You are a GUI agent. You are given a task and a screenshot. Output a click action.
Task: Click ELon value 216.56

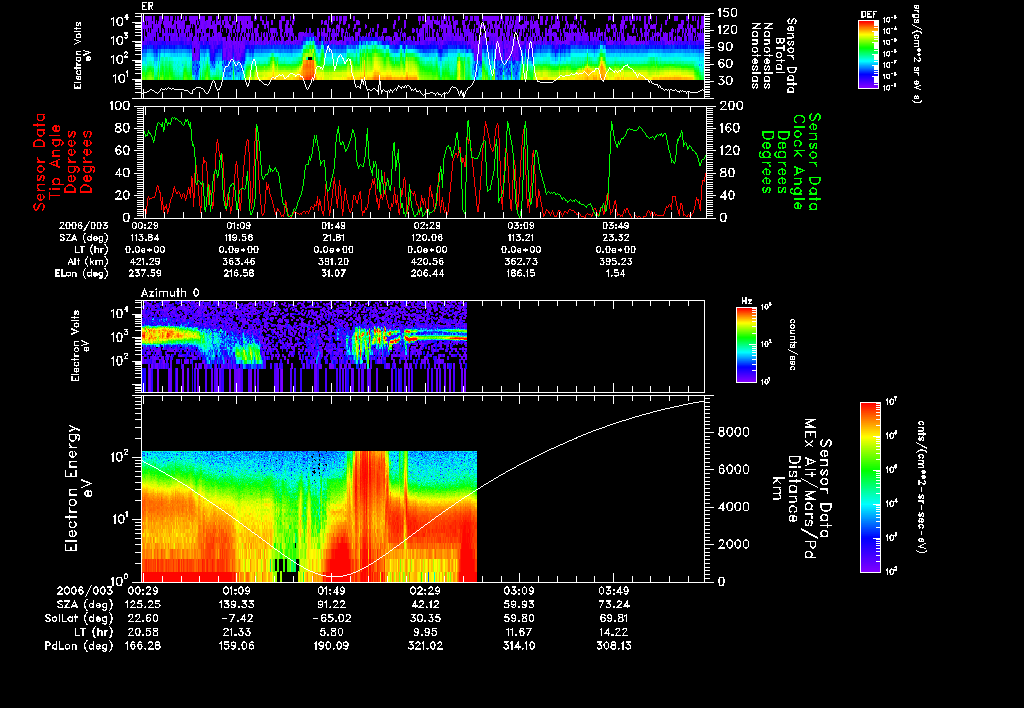pos(238,273)
